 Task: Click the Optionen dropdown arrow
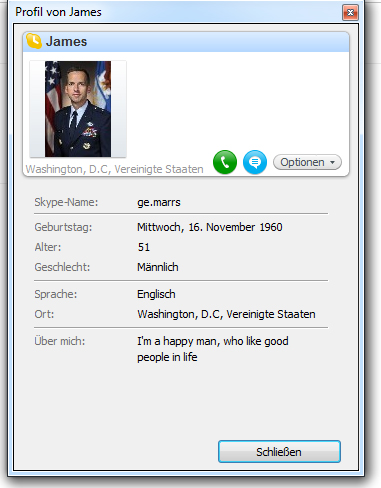tap(332, 163)
